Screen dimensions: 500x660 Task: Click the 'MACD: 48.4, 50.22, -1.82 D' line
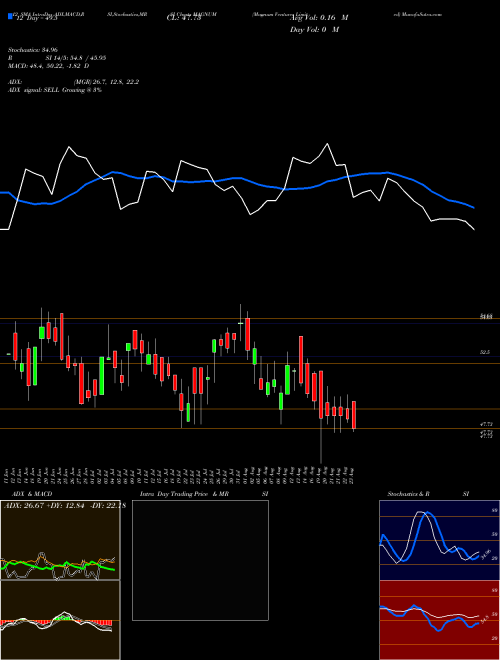click(48, 66)
